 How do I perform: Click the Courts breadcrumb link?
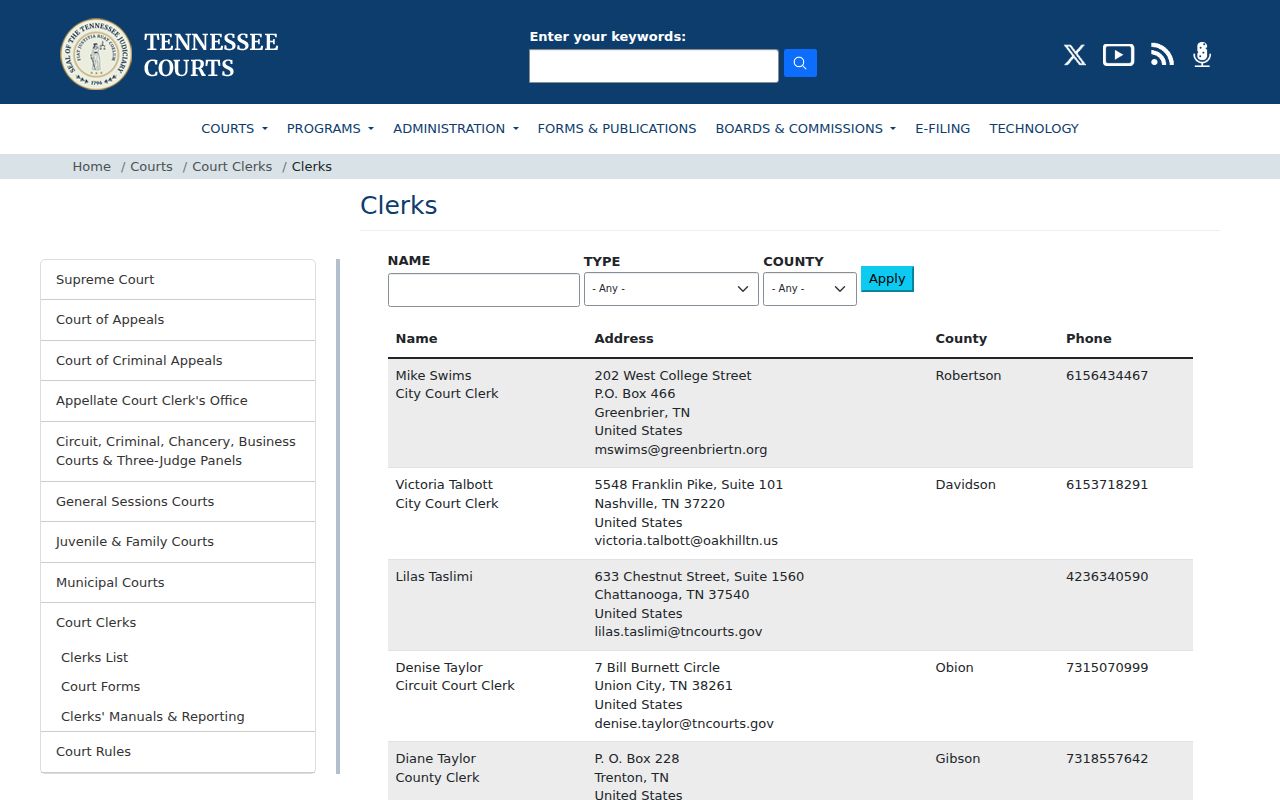click(151, 167)
